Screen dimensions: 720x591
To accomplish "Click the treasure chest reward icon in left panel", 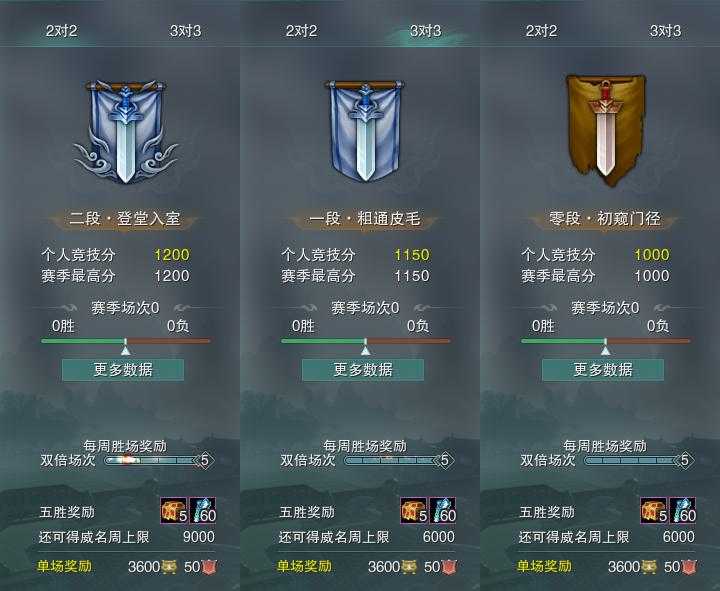I will pos(174,510).
